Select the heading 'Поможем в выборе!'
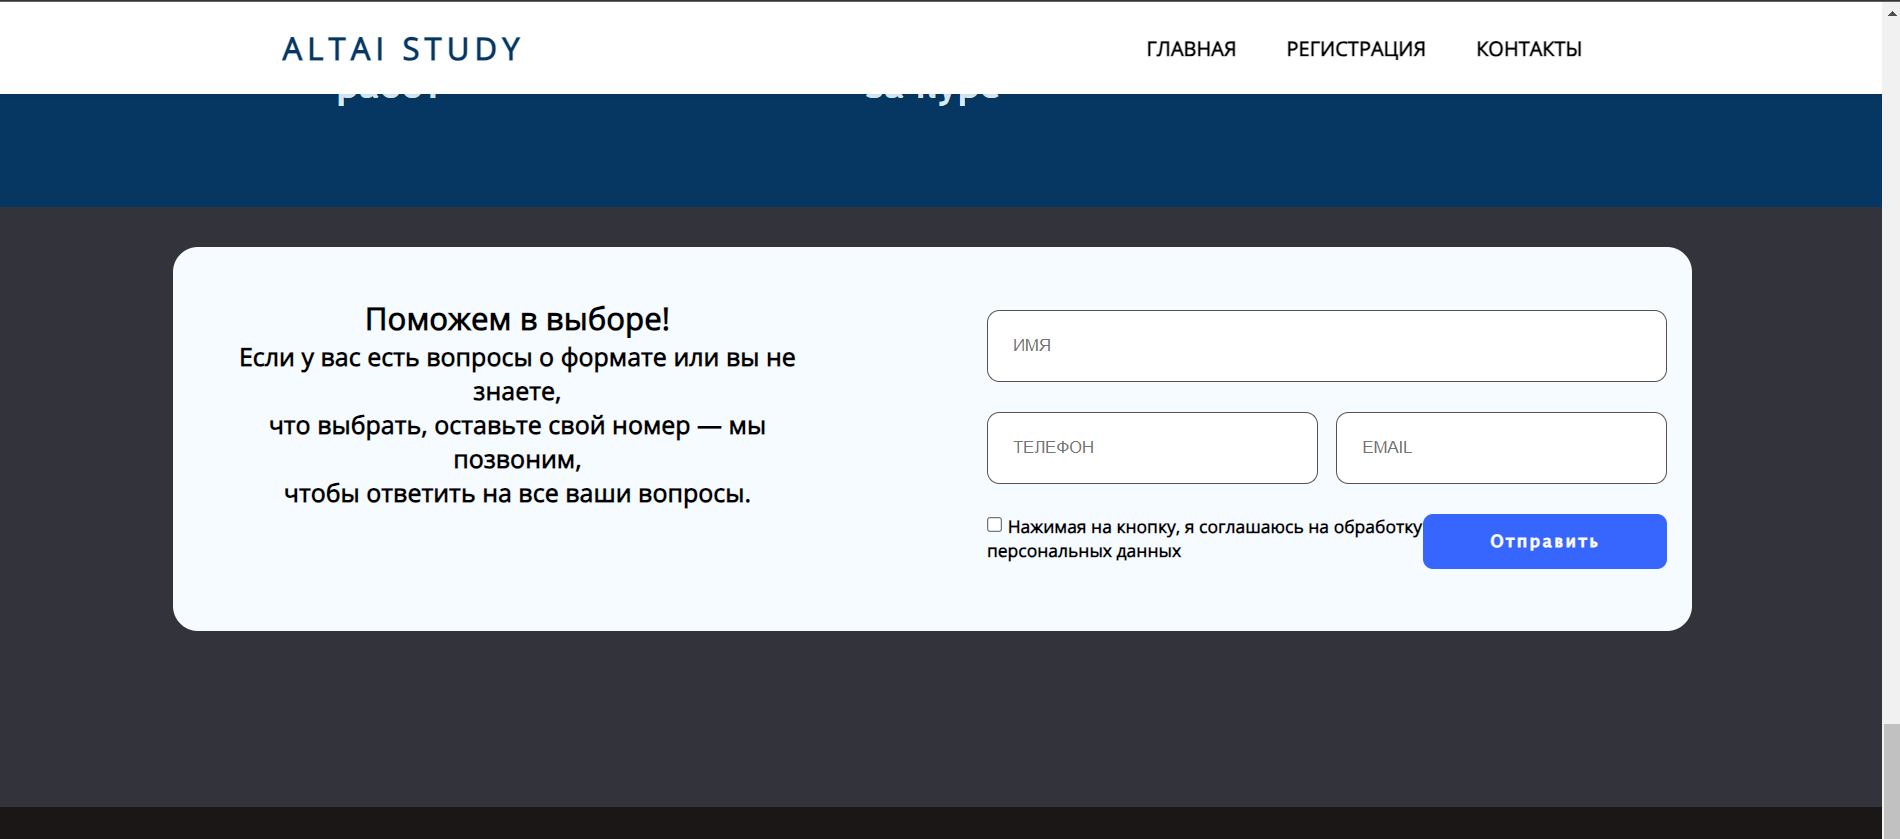1900x839 pixels. [517, 319]
